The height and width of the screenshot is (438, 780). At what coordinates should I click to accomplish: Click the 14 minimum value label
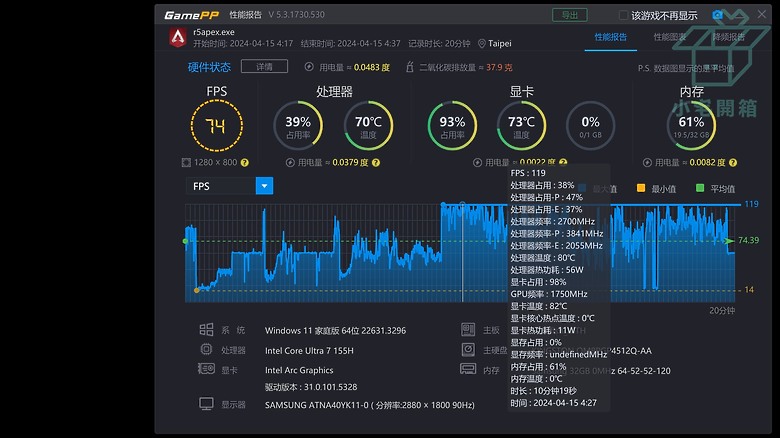point(749,290)
